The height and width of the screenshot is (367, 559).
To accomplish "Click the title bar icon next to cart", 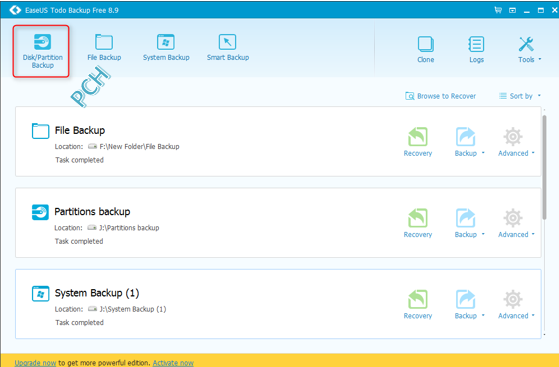I will 512,10.
